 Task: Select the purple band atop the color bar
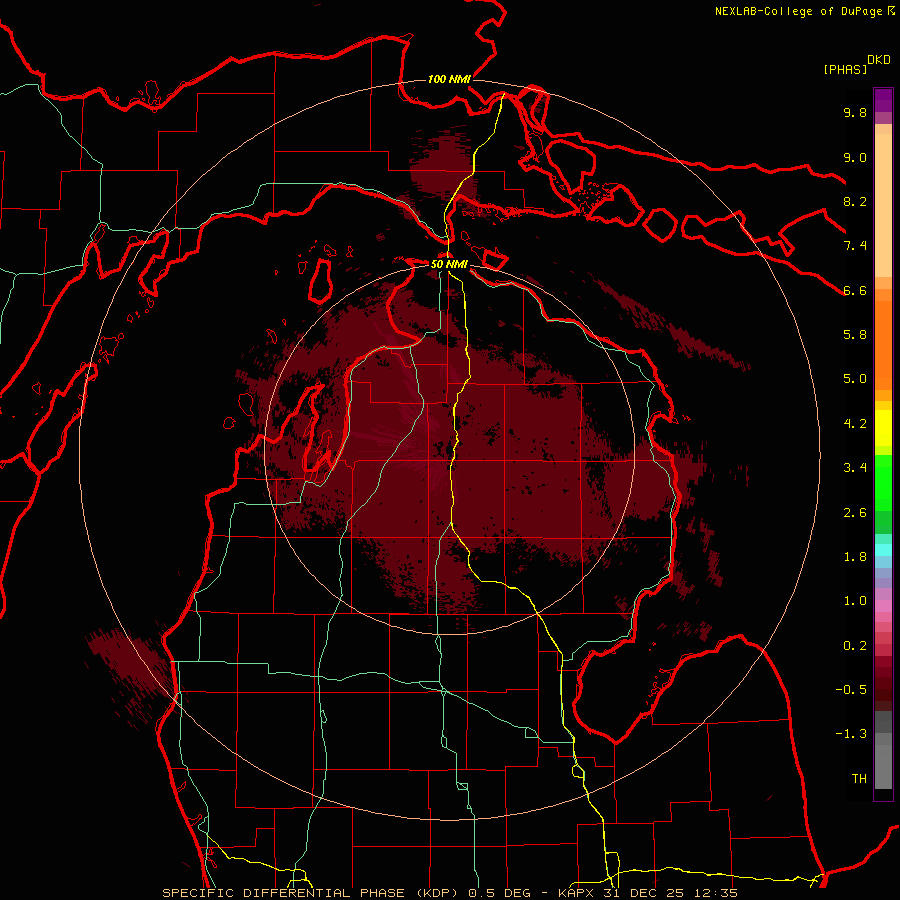tap(883, 100)
